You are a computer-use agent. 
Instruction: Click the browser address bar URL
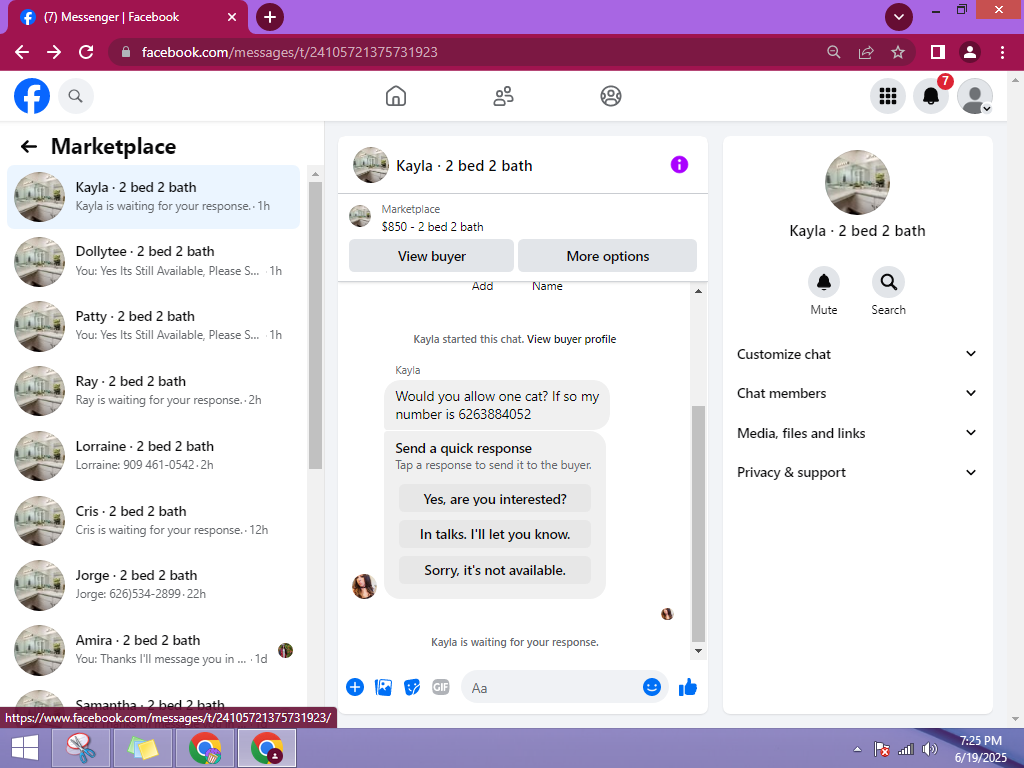[x=289, y=52]
